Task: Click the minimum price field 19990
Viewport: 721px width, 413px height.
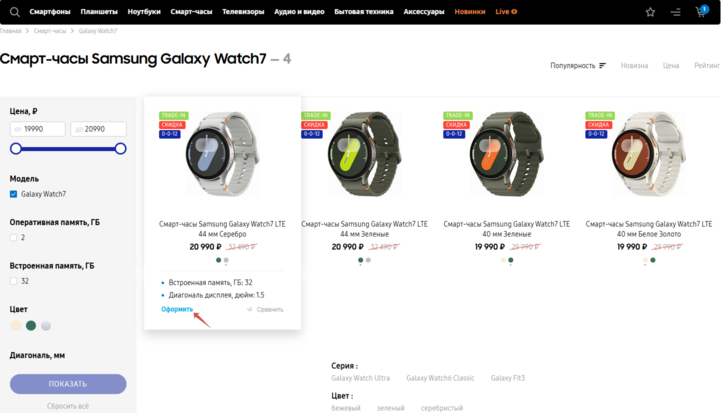Action: tap(38, 129)
